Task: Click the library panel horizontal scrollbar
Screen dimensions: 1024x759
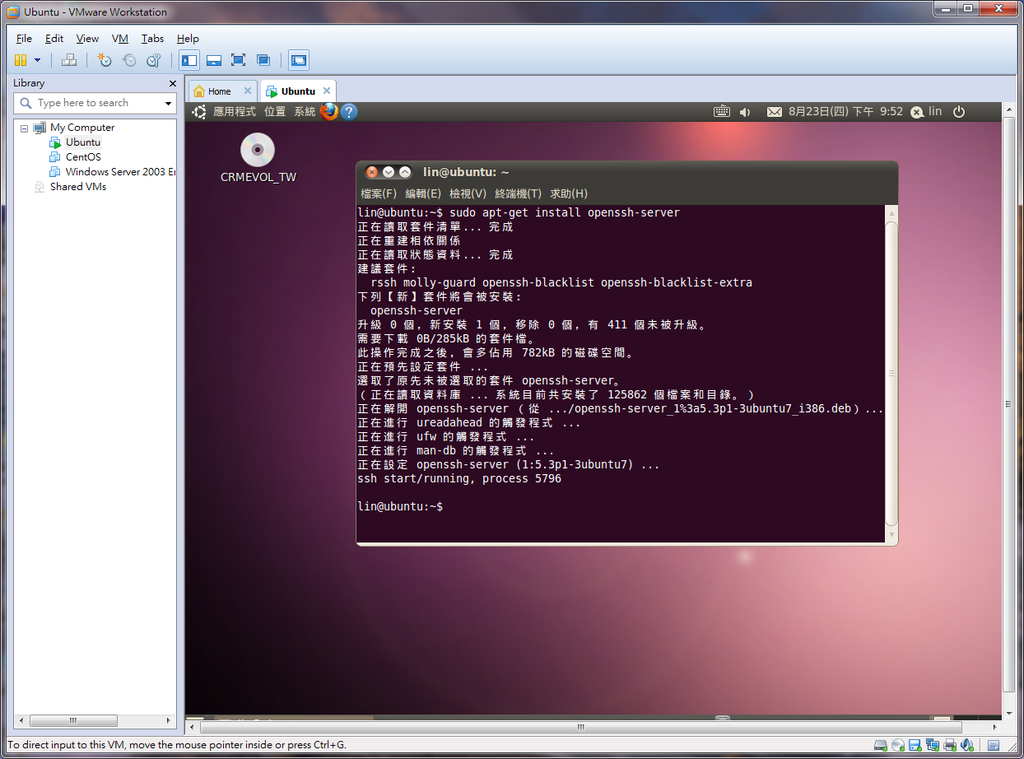Action: [73, 720]
